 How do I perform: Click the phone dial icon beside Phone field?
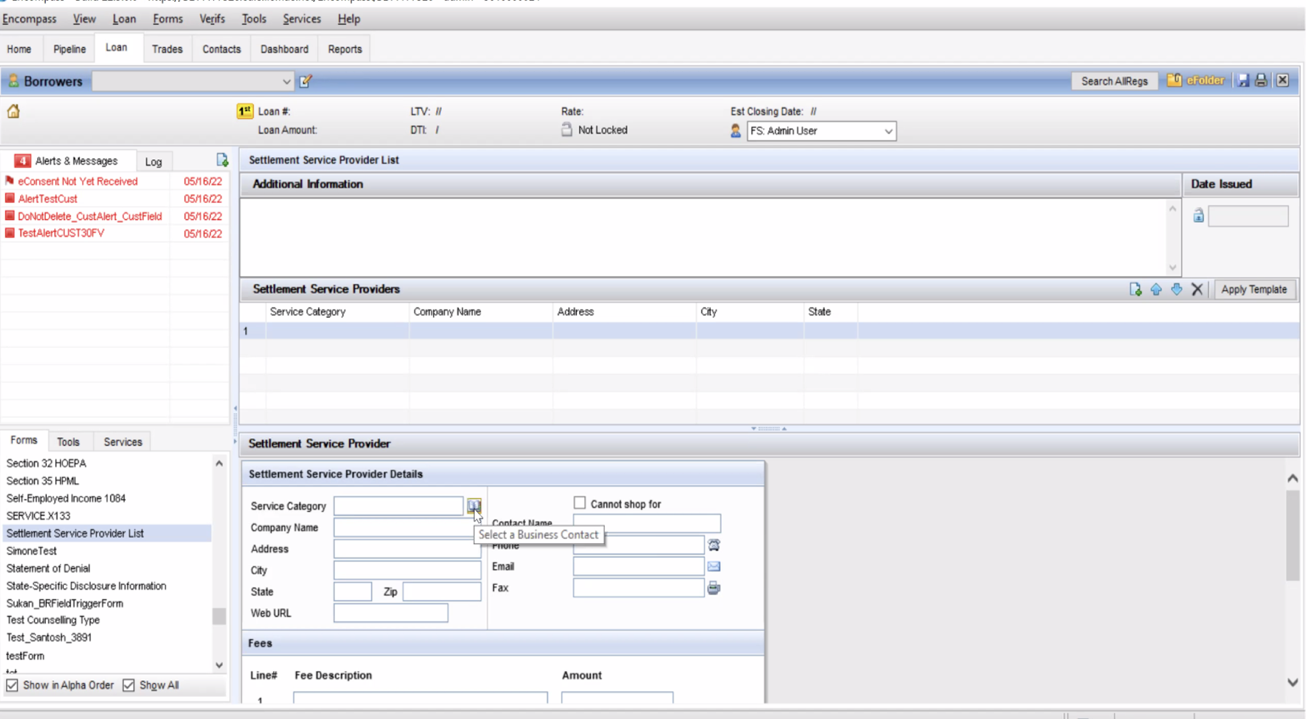click(714, 545)
